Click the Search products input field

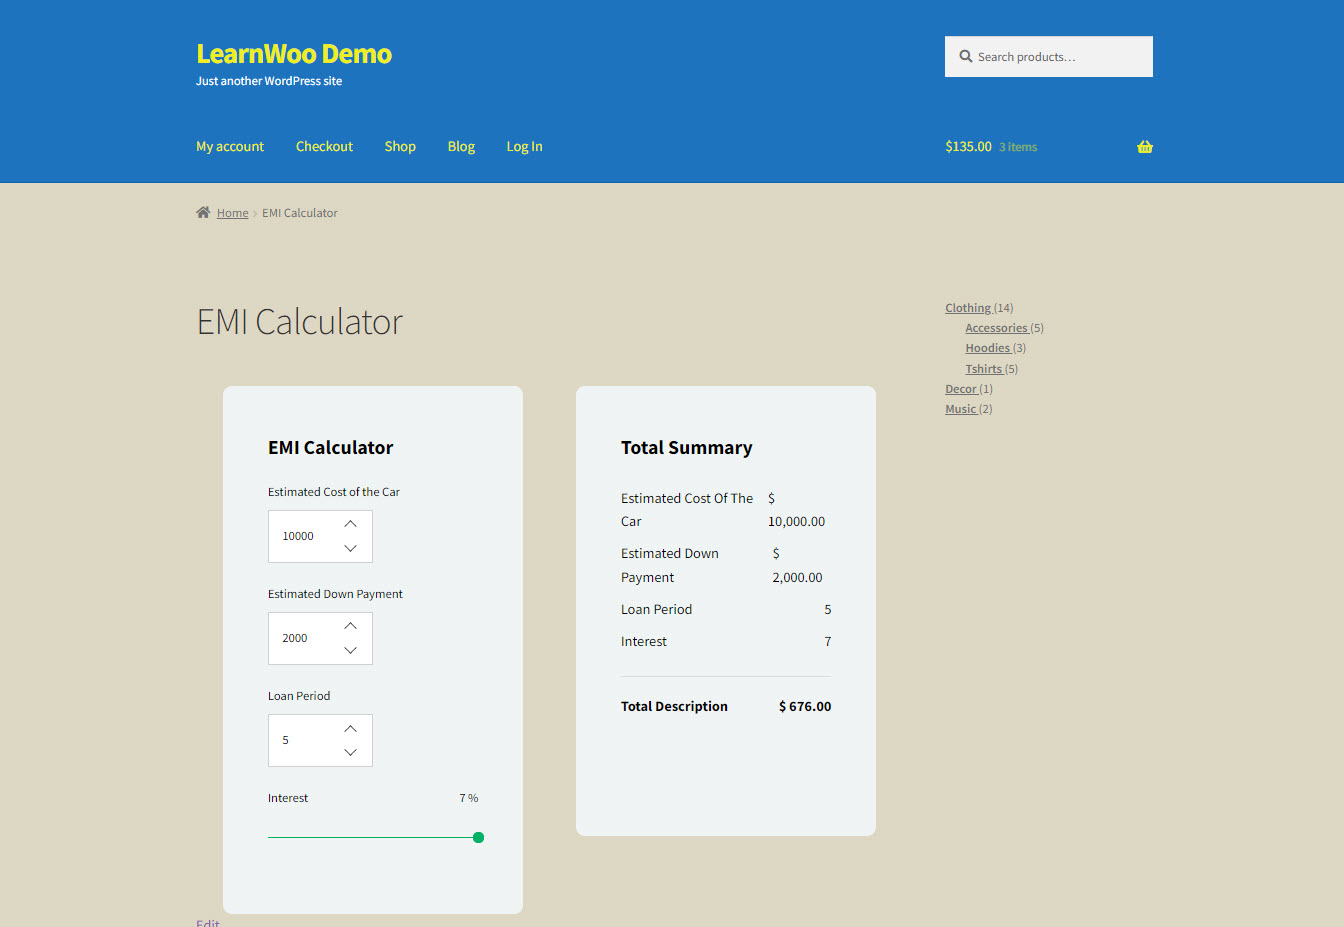[1048, 56]
